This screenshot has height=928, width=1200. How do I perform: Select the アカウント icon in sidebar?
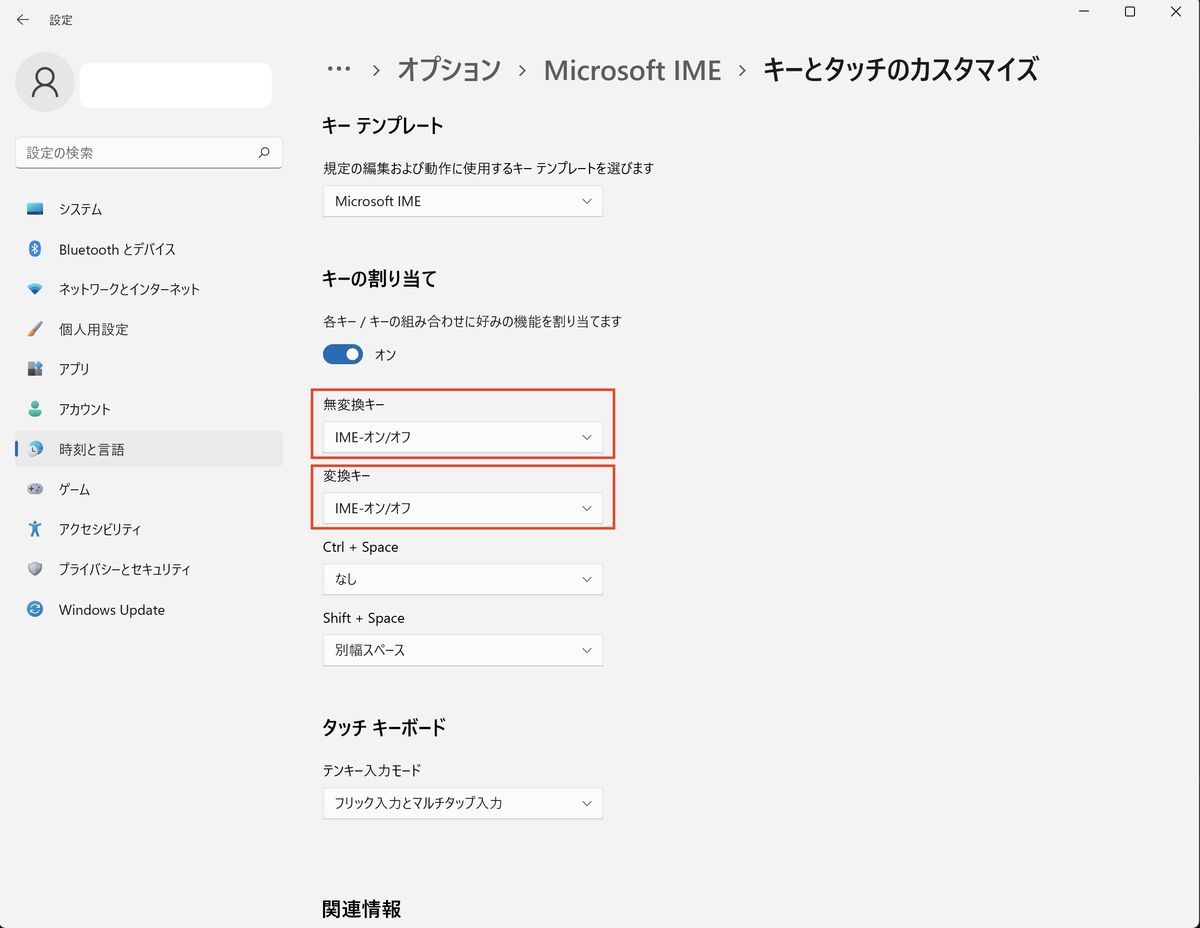click(x=33, y=409)
